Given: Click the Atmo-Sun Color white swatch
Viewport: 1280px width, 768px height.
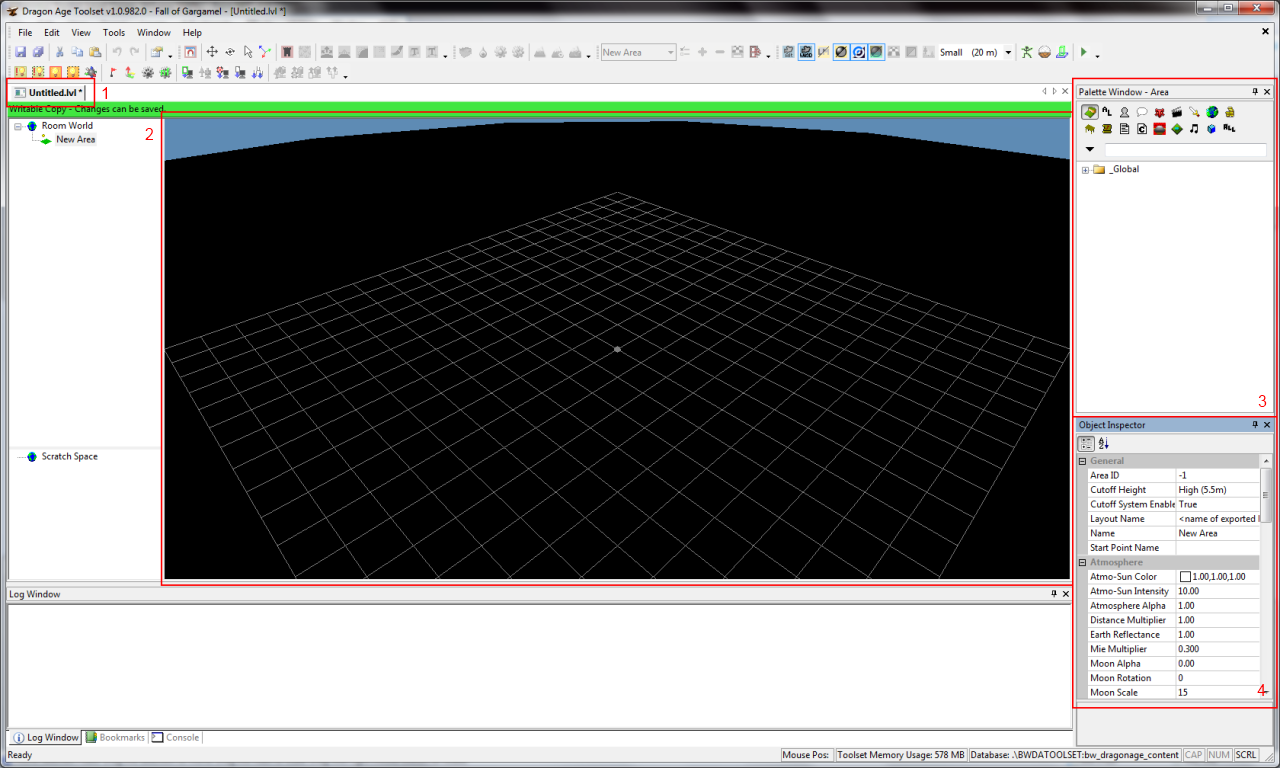Looking at the screenshot, I should tap(1185, 577).
